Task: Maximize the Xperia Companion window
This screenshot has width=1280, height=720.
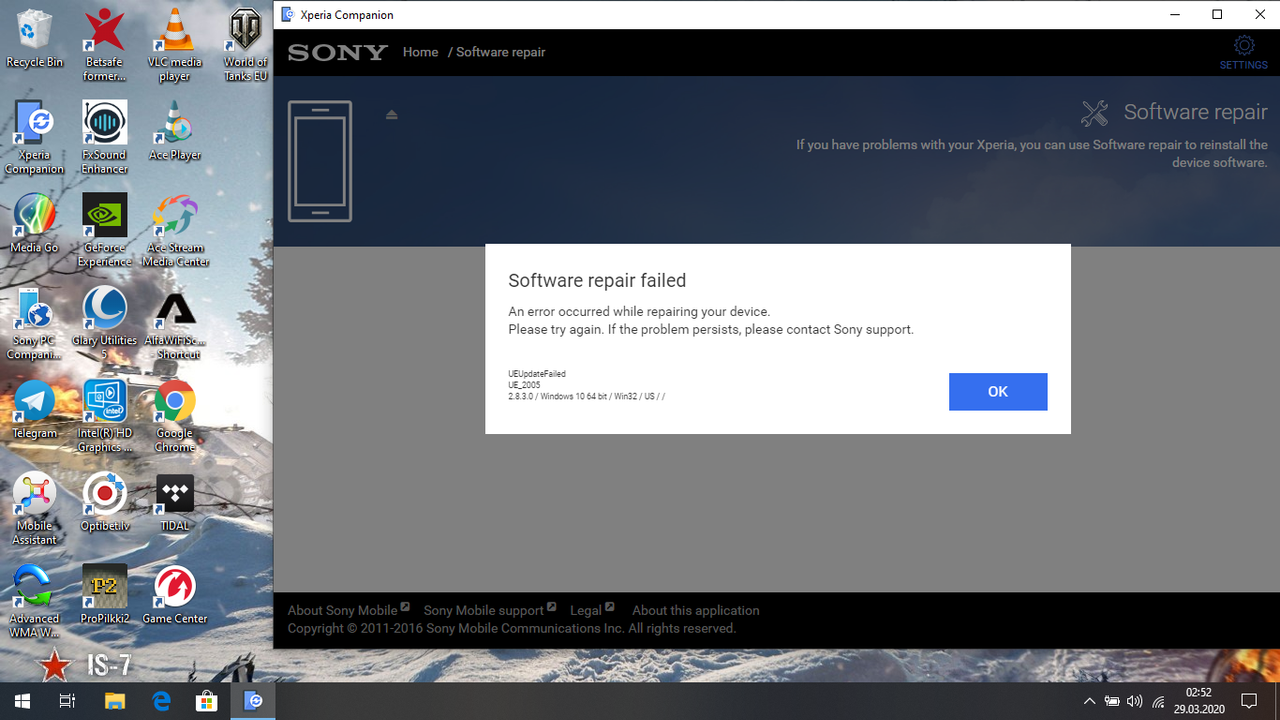Action: tap(1217, 14)
